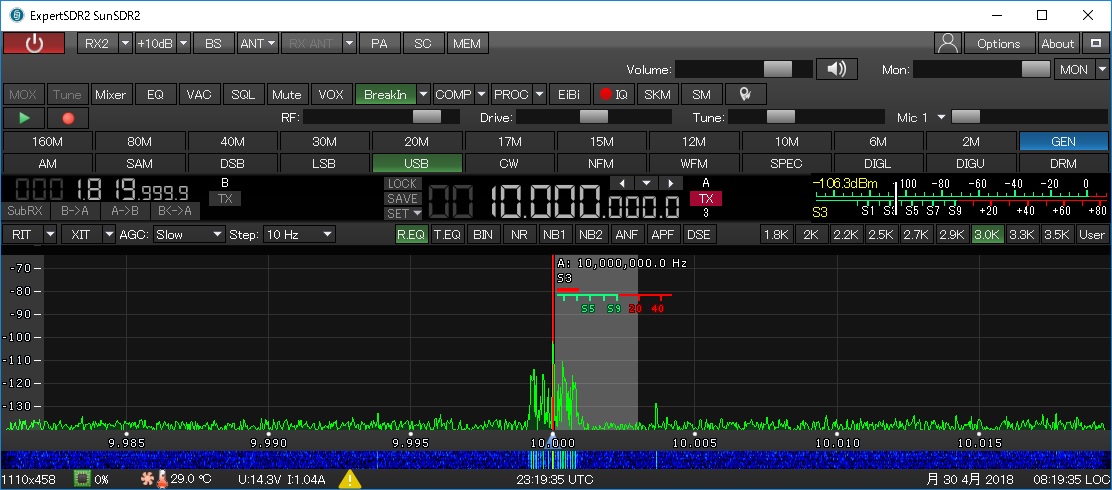Enable the RX2 receiver

[x=96, y=43]
